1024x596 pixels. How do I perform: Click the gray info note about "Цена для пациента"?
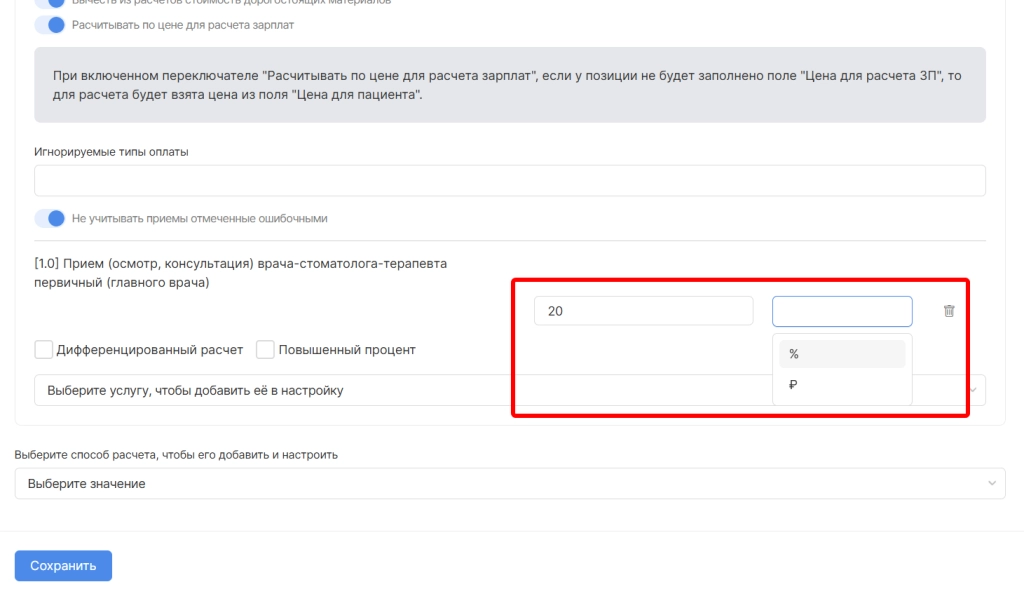point(509,85)
